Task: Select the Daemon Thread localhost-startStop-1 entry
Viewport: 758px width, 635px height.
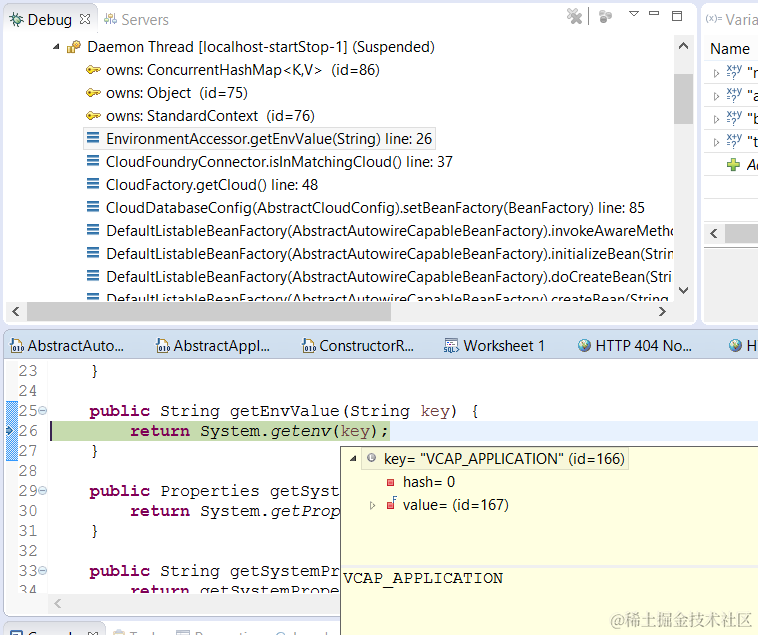Action: (x=261, y=47)
